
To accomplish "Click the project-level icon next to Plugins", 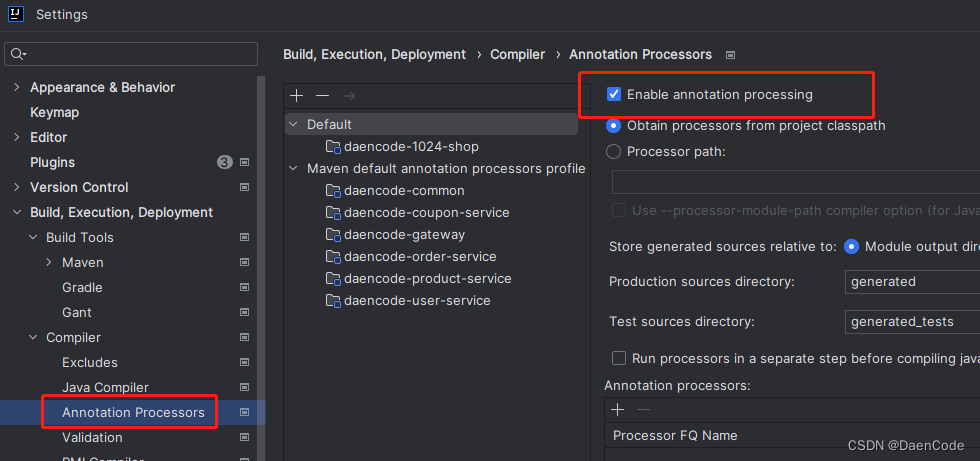I will (x=245, y=162).
